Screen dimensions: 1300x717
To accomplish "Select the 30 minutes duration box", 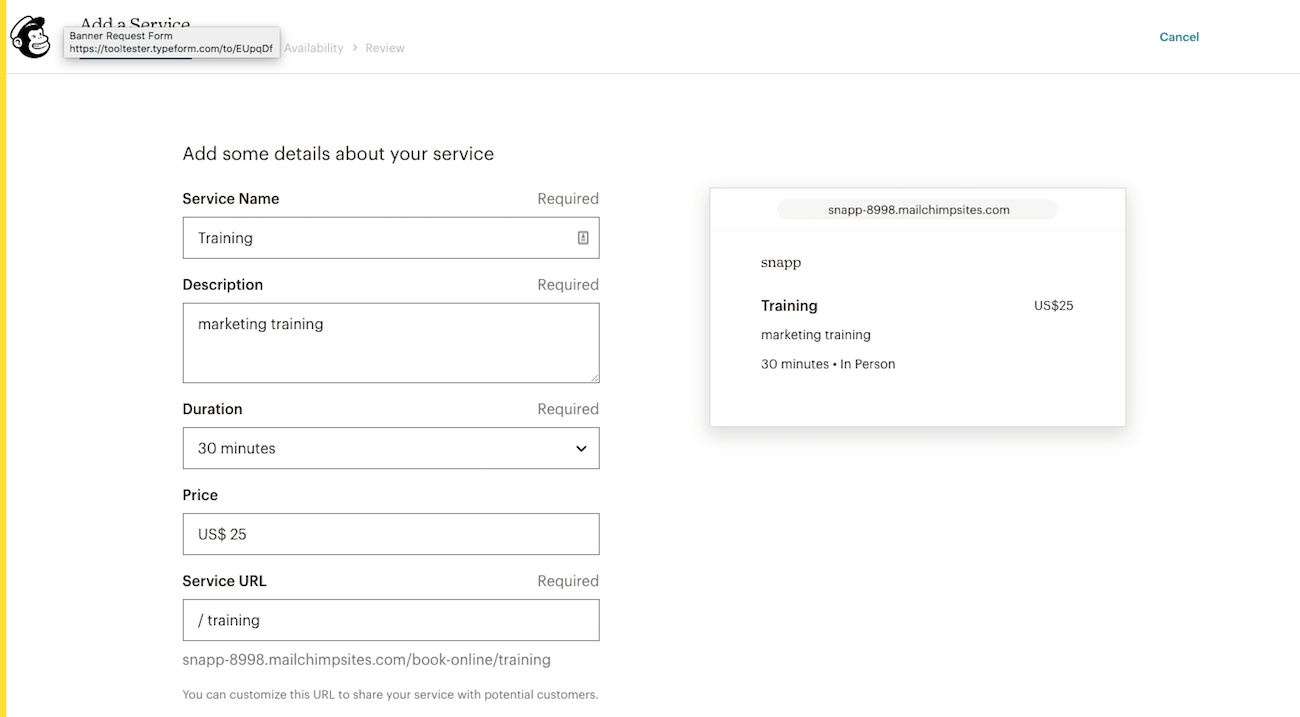I will pos(391,448).
